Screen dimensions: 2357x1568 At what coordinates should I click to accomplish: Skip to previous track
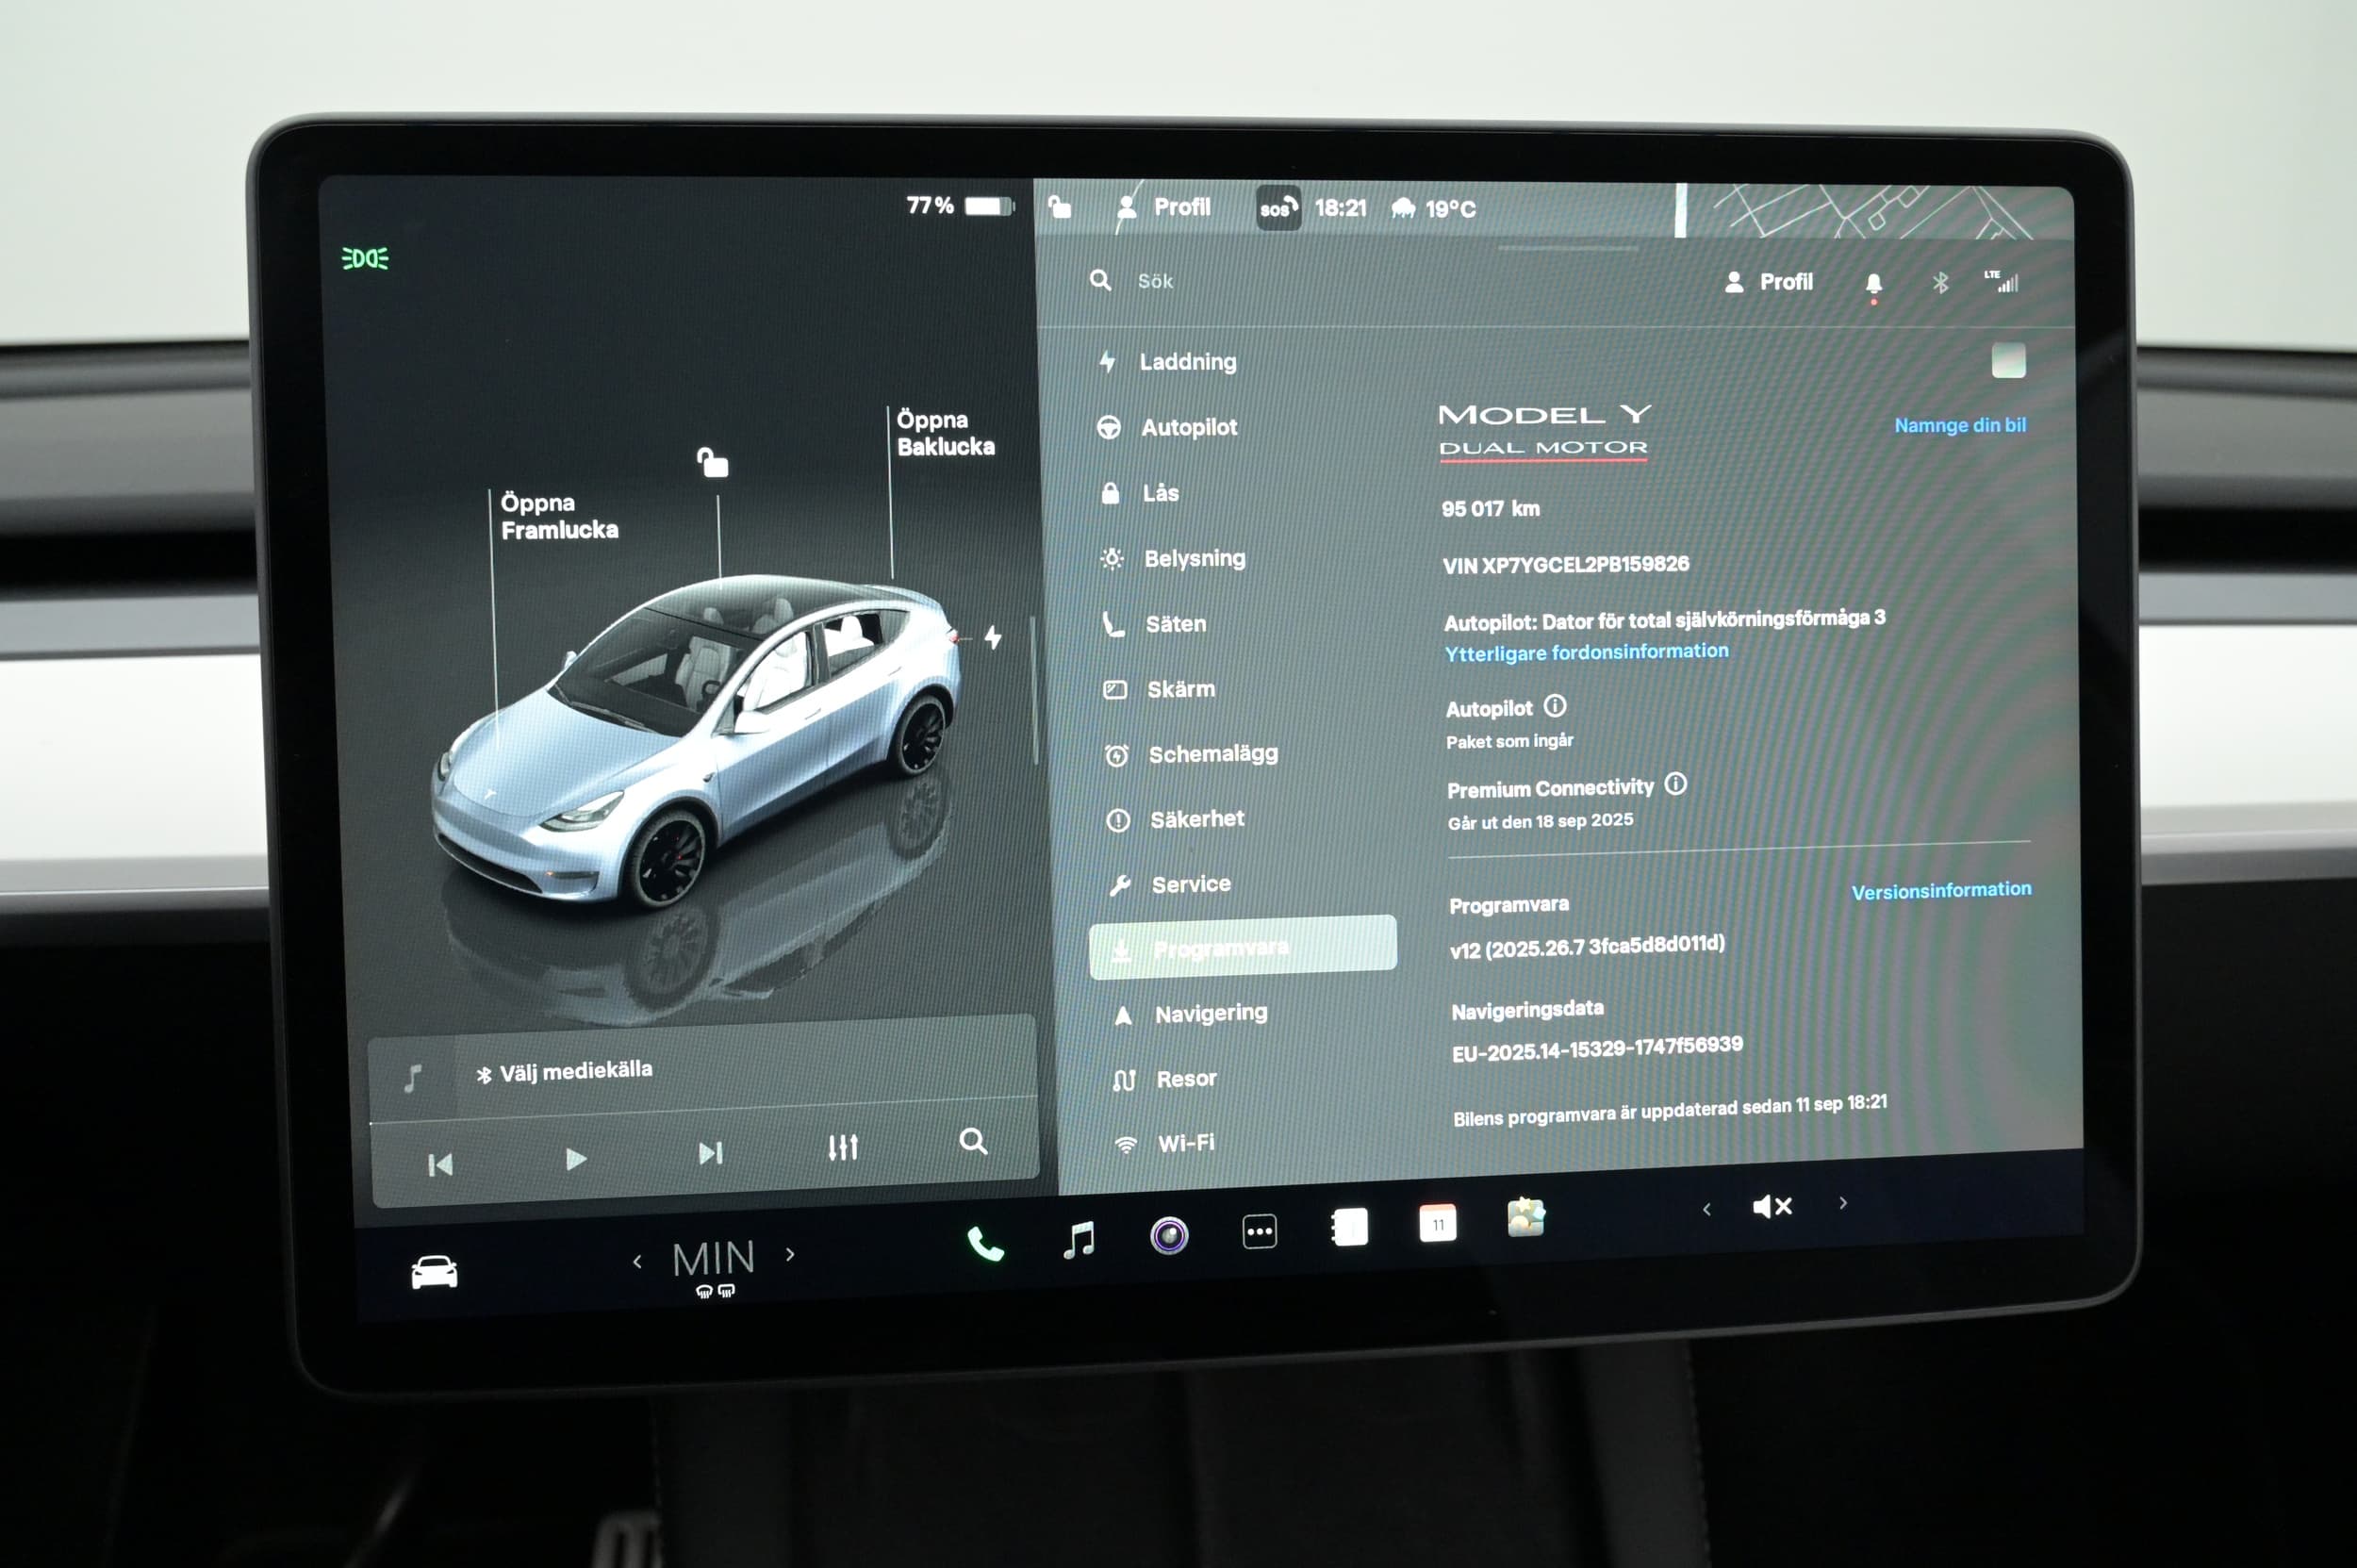coord(440,1165)
